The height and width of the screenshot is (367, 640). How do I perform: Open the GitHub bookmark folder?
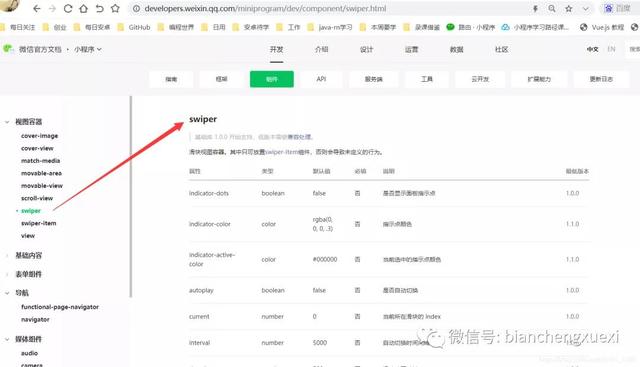pyautogui.click(x=134, y=27)
